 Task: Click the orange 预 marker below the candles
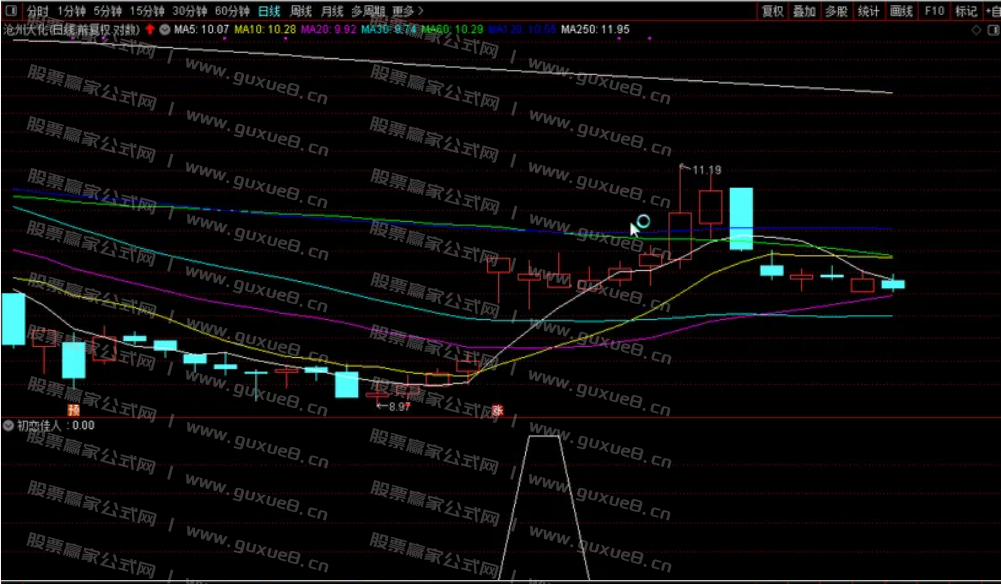click(73, 410)
